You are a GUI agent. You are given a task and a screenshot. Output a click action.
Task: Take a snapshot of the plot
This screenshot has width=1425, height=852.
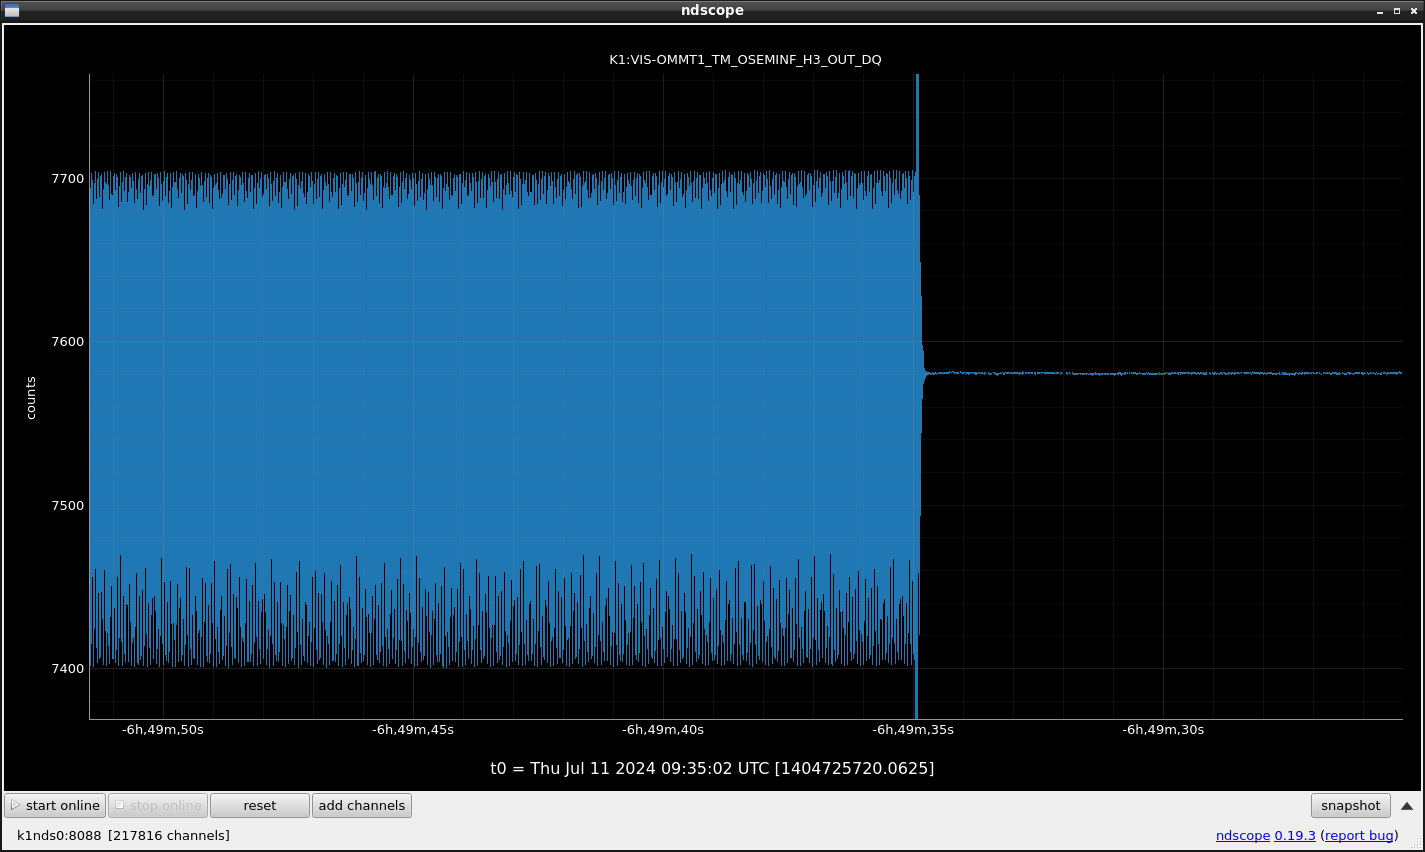click(1350, 805)
